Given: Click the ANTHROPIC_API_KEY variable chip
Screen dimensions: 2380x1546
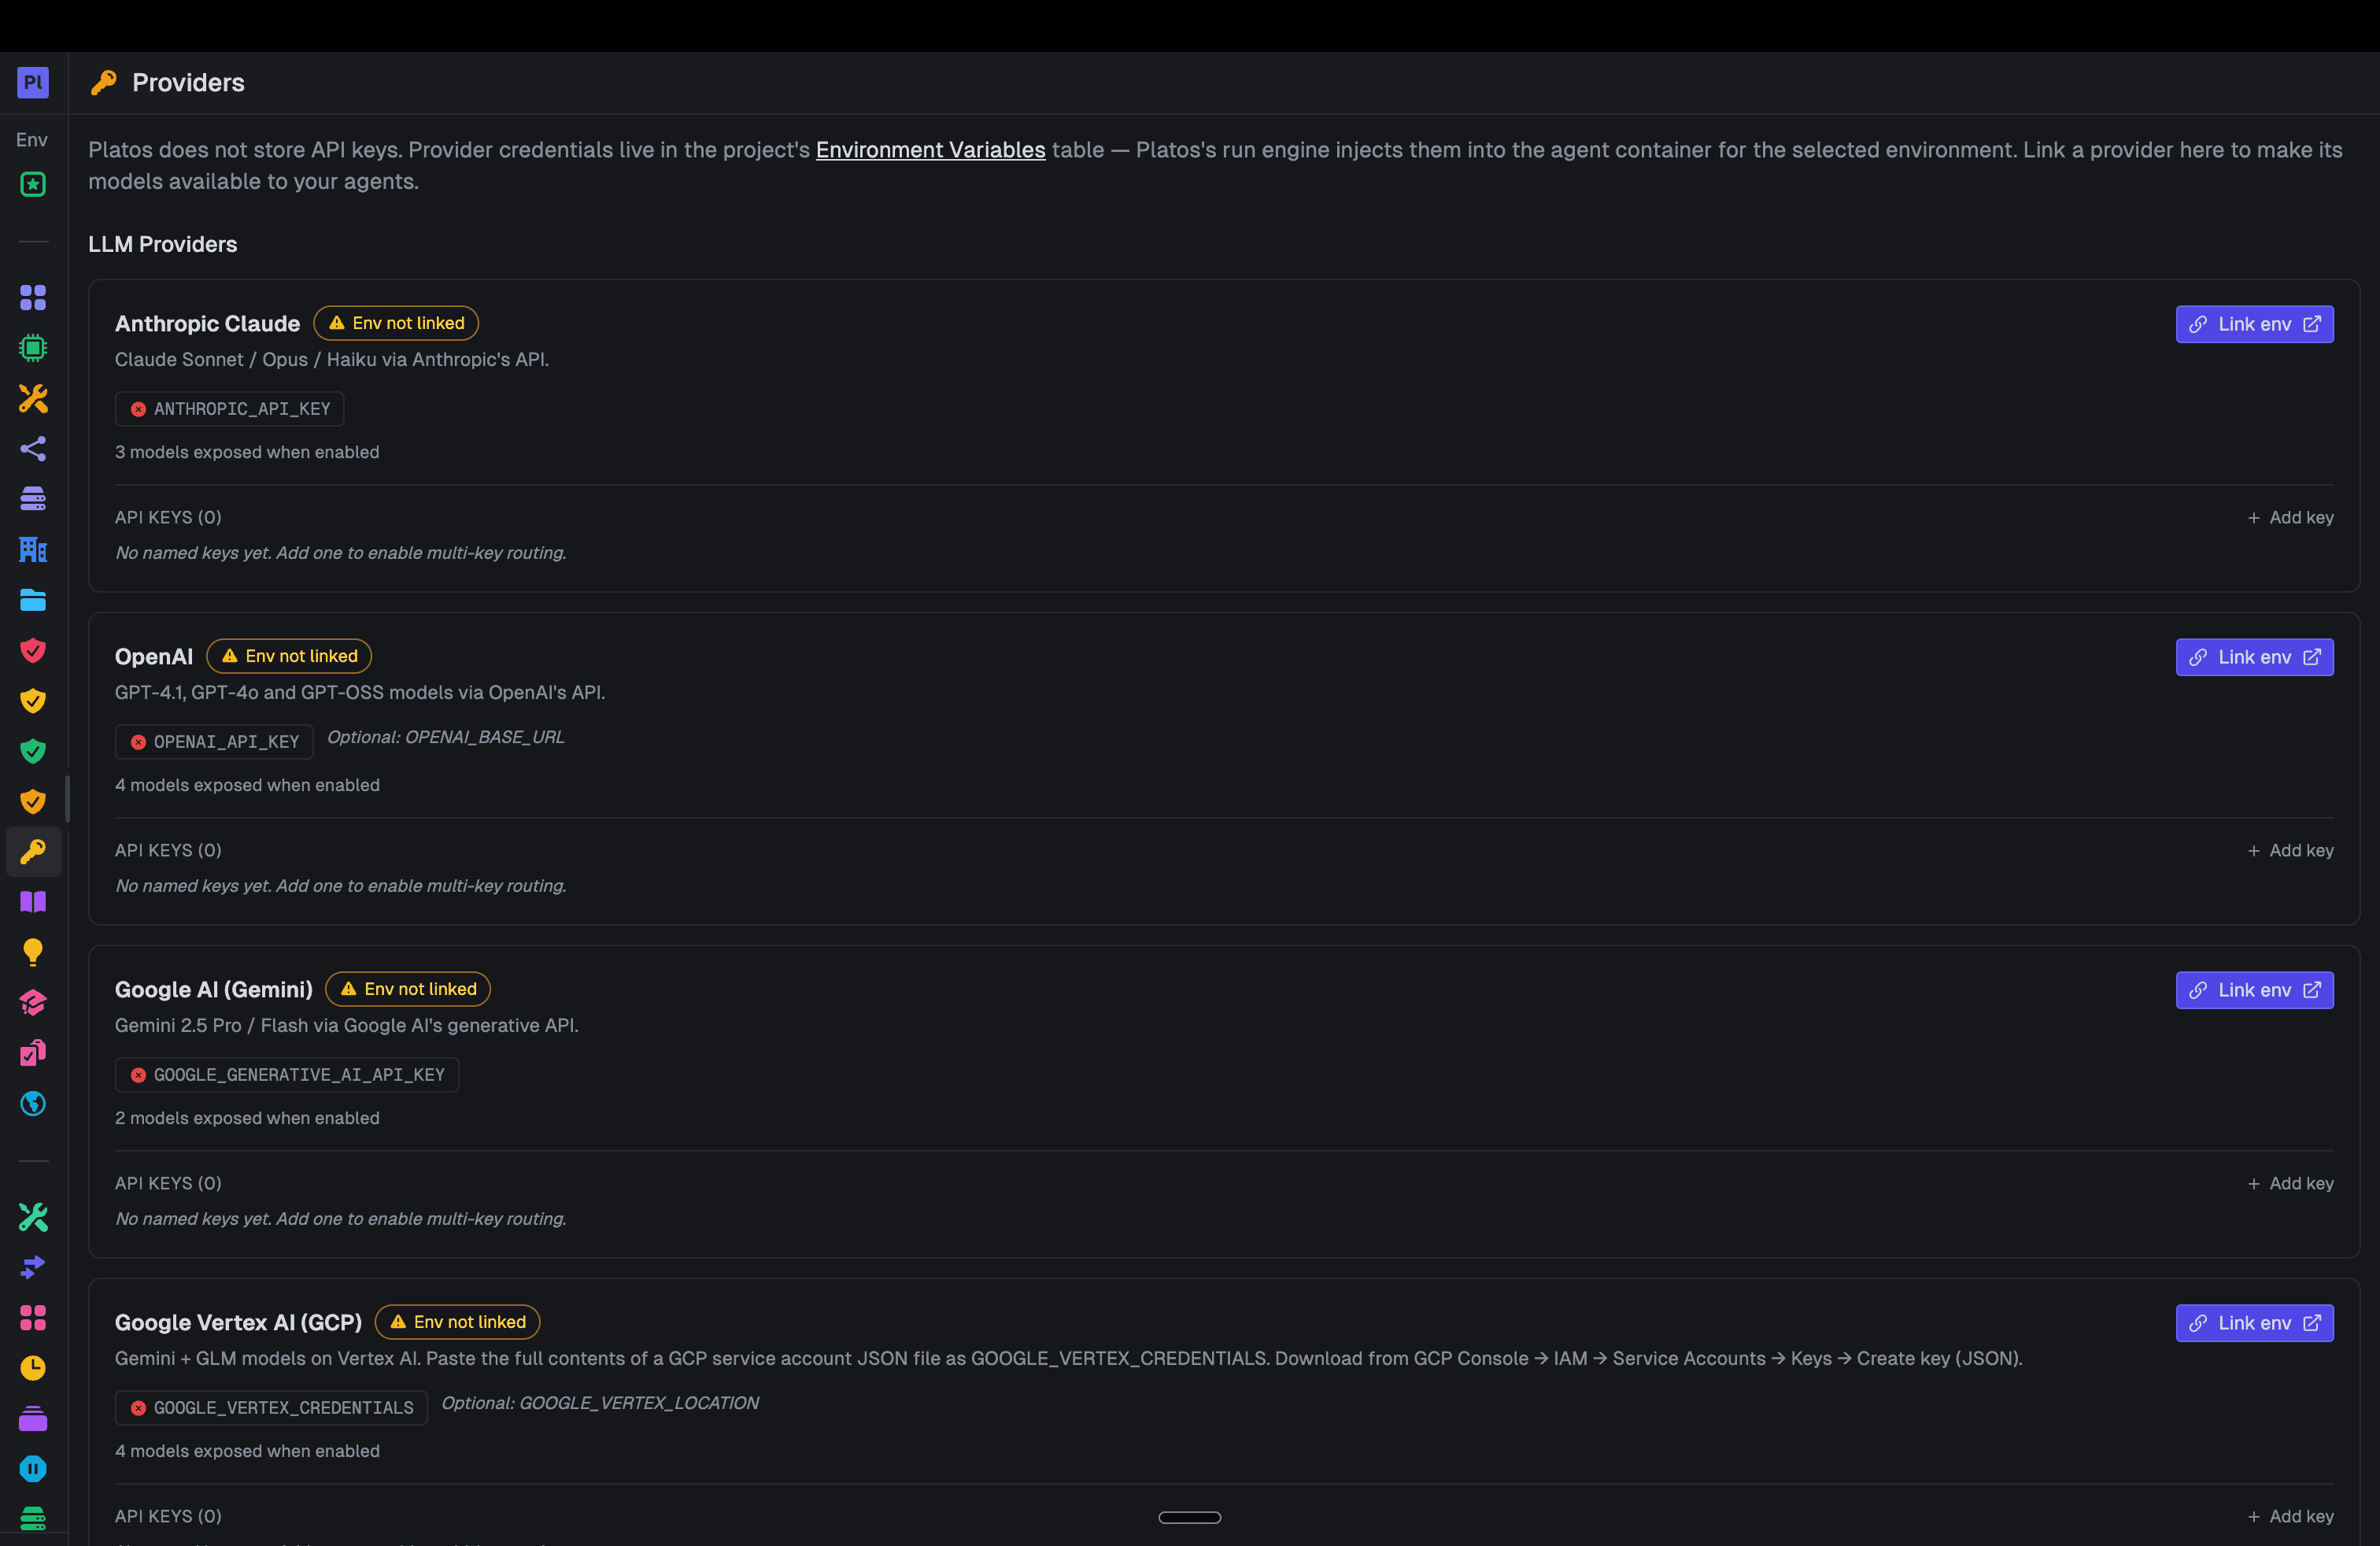Looking at the screenshot, I should click(x=229, y=409).
